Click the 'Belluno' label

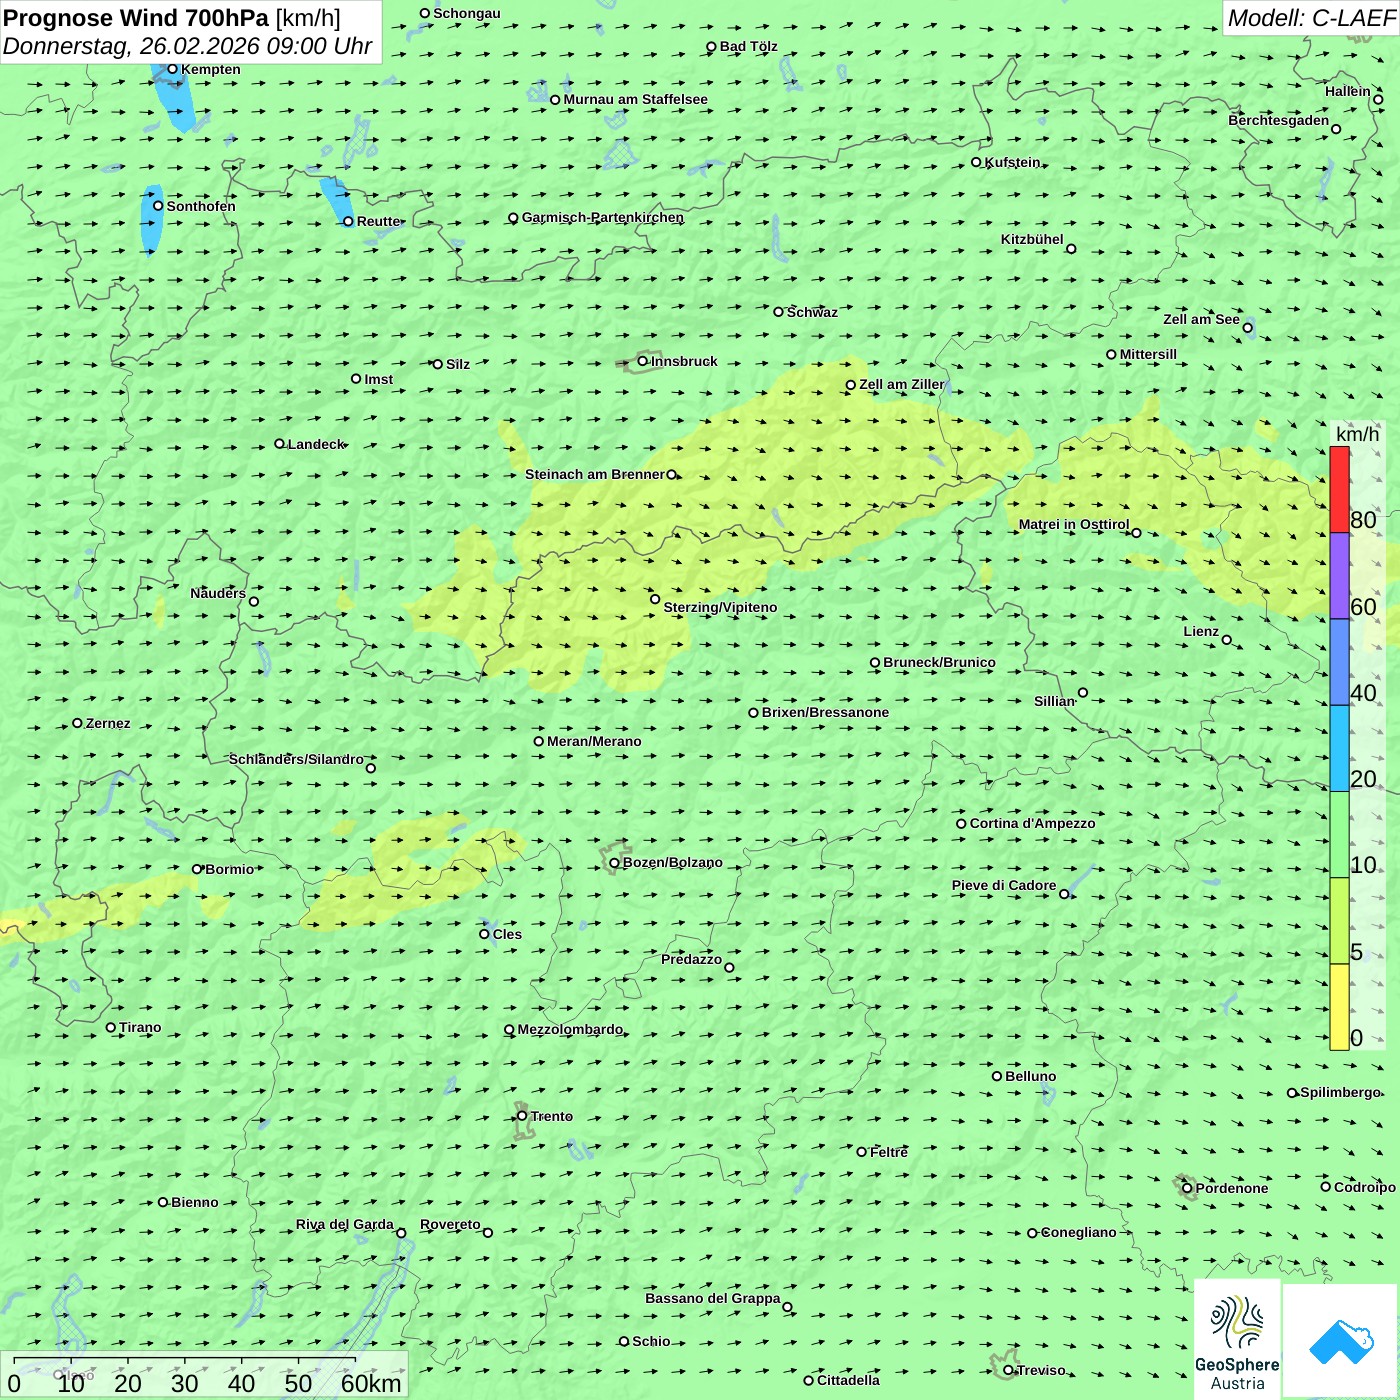click(x=1030, y=1076)
